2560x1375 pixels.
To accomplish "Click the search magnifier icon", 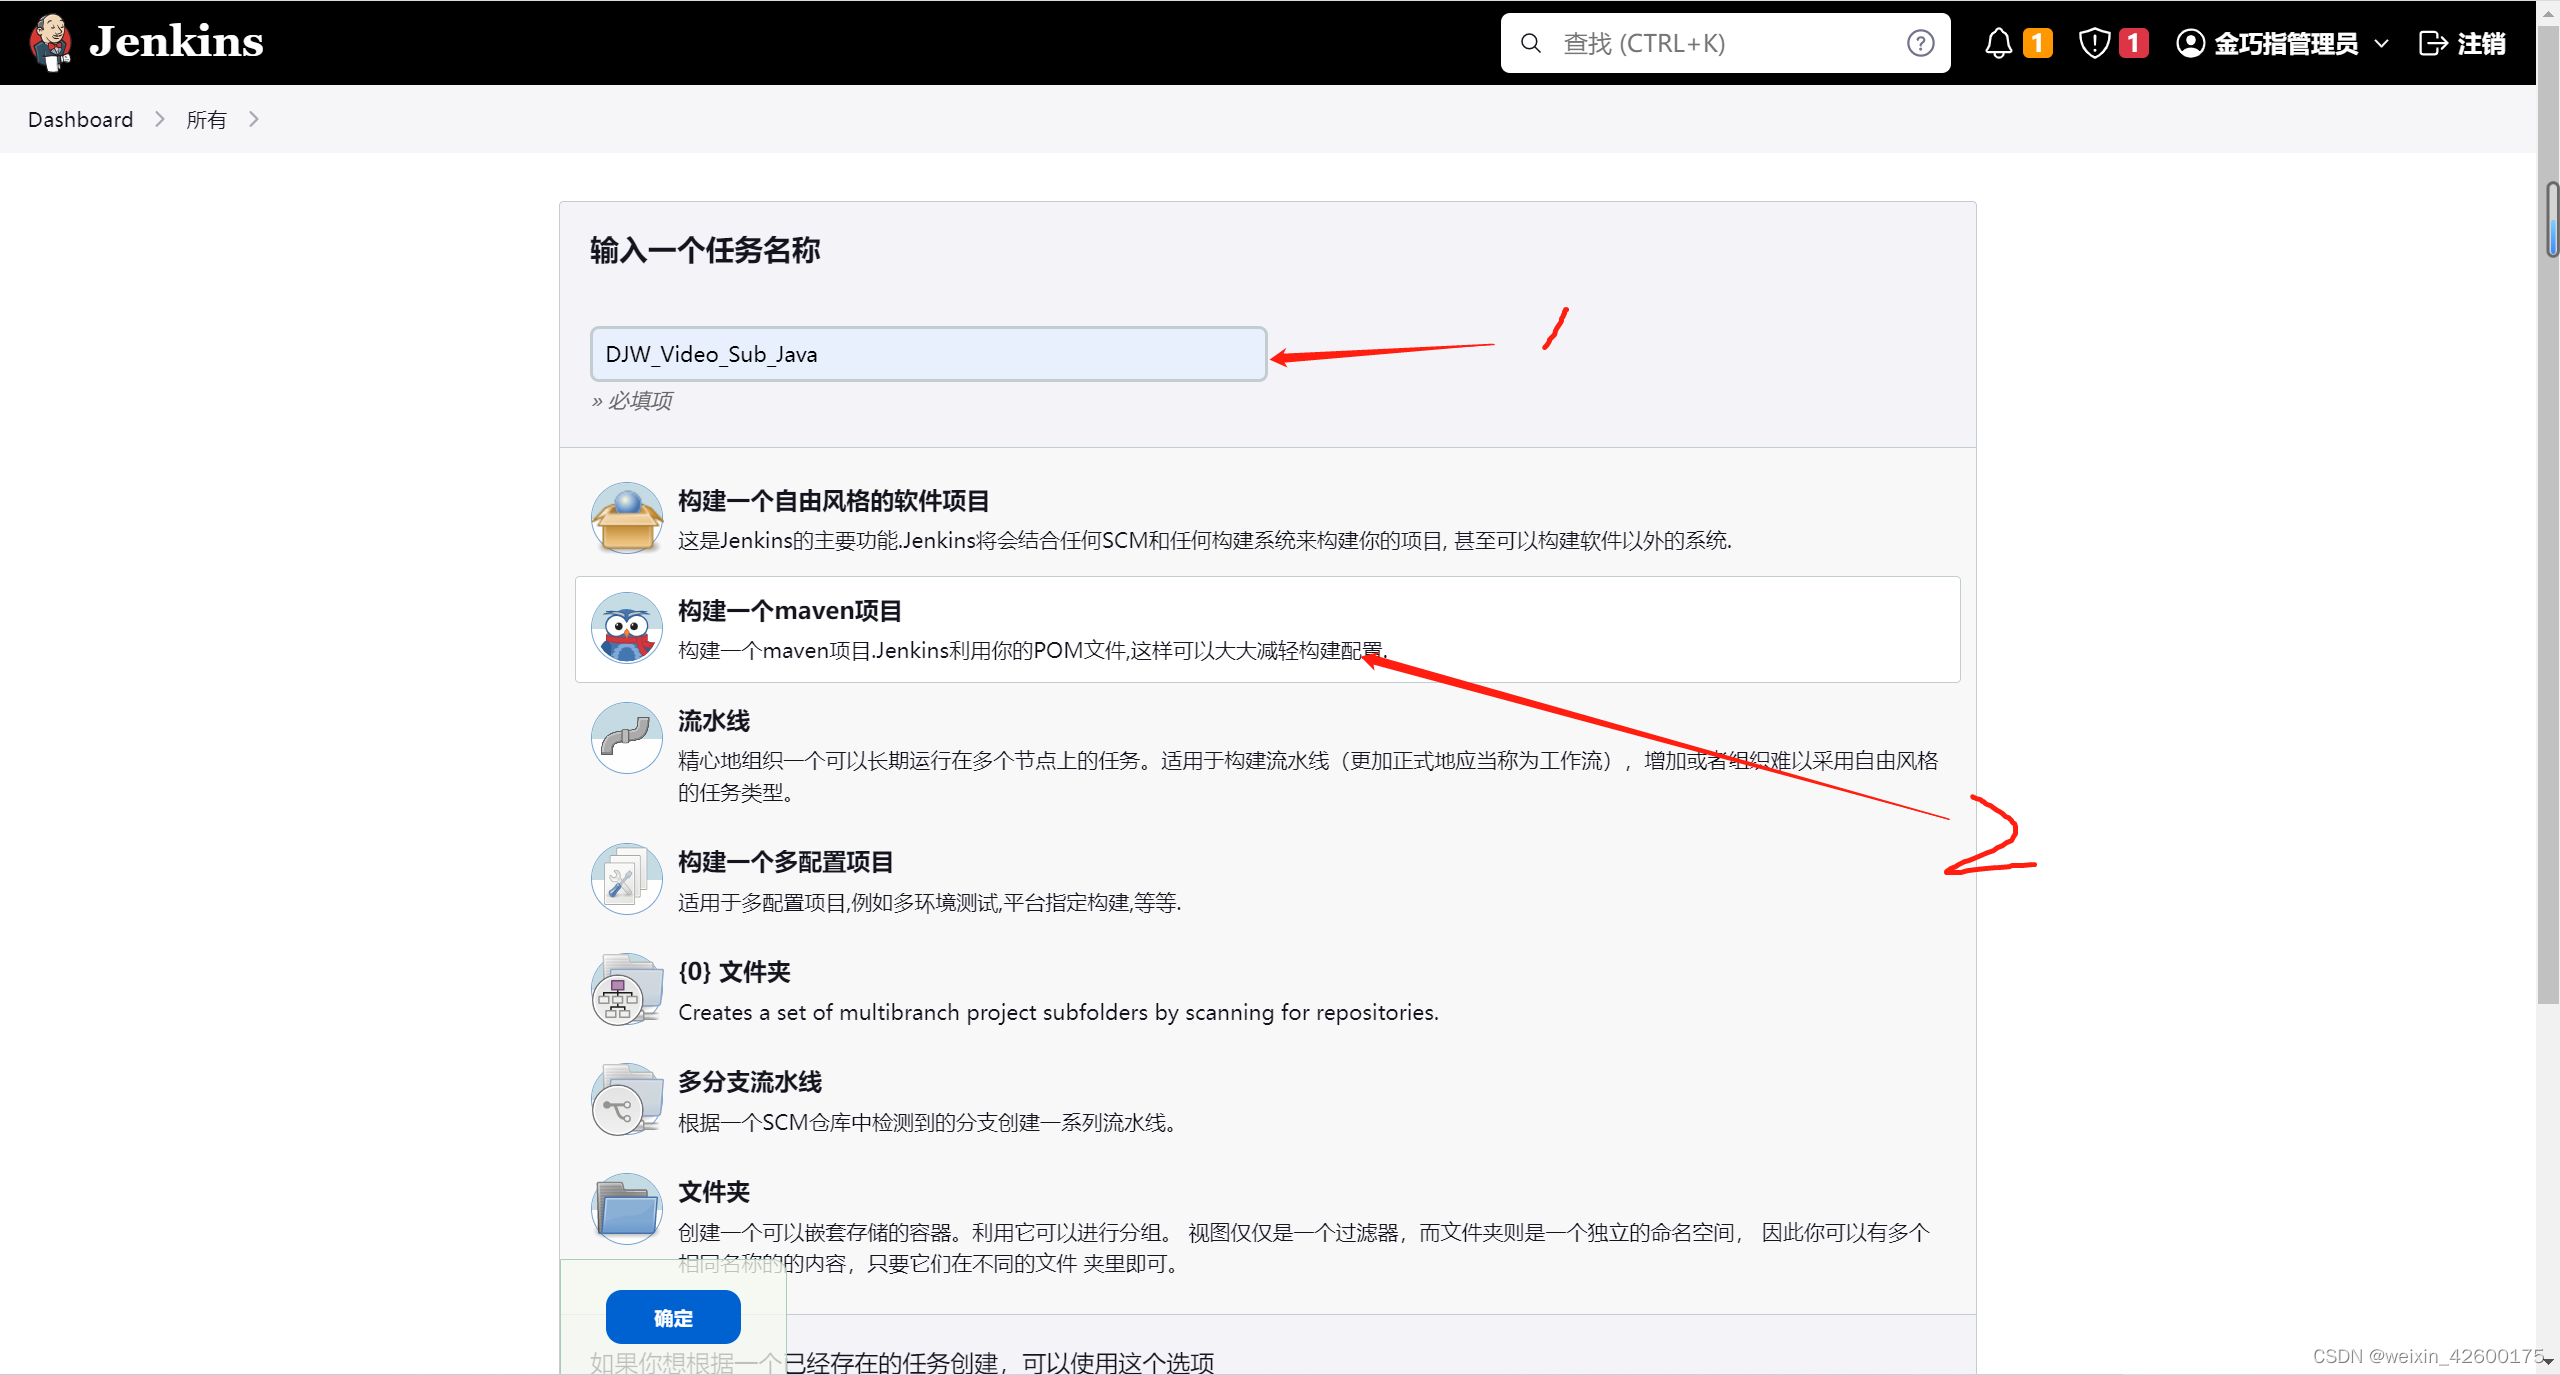I will point(1530,42).
